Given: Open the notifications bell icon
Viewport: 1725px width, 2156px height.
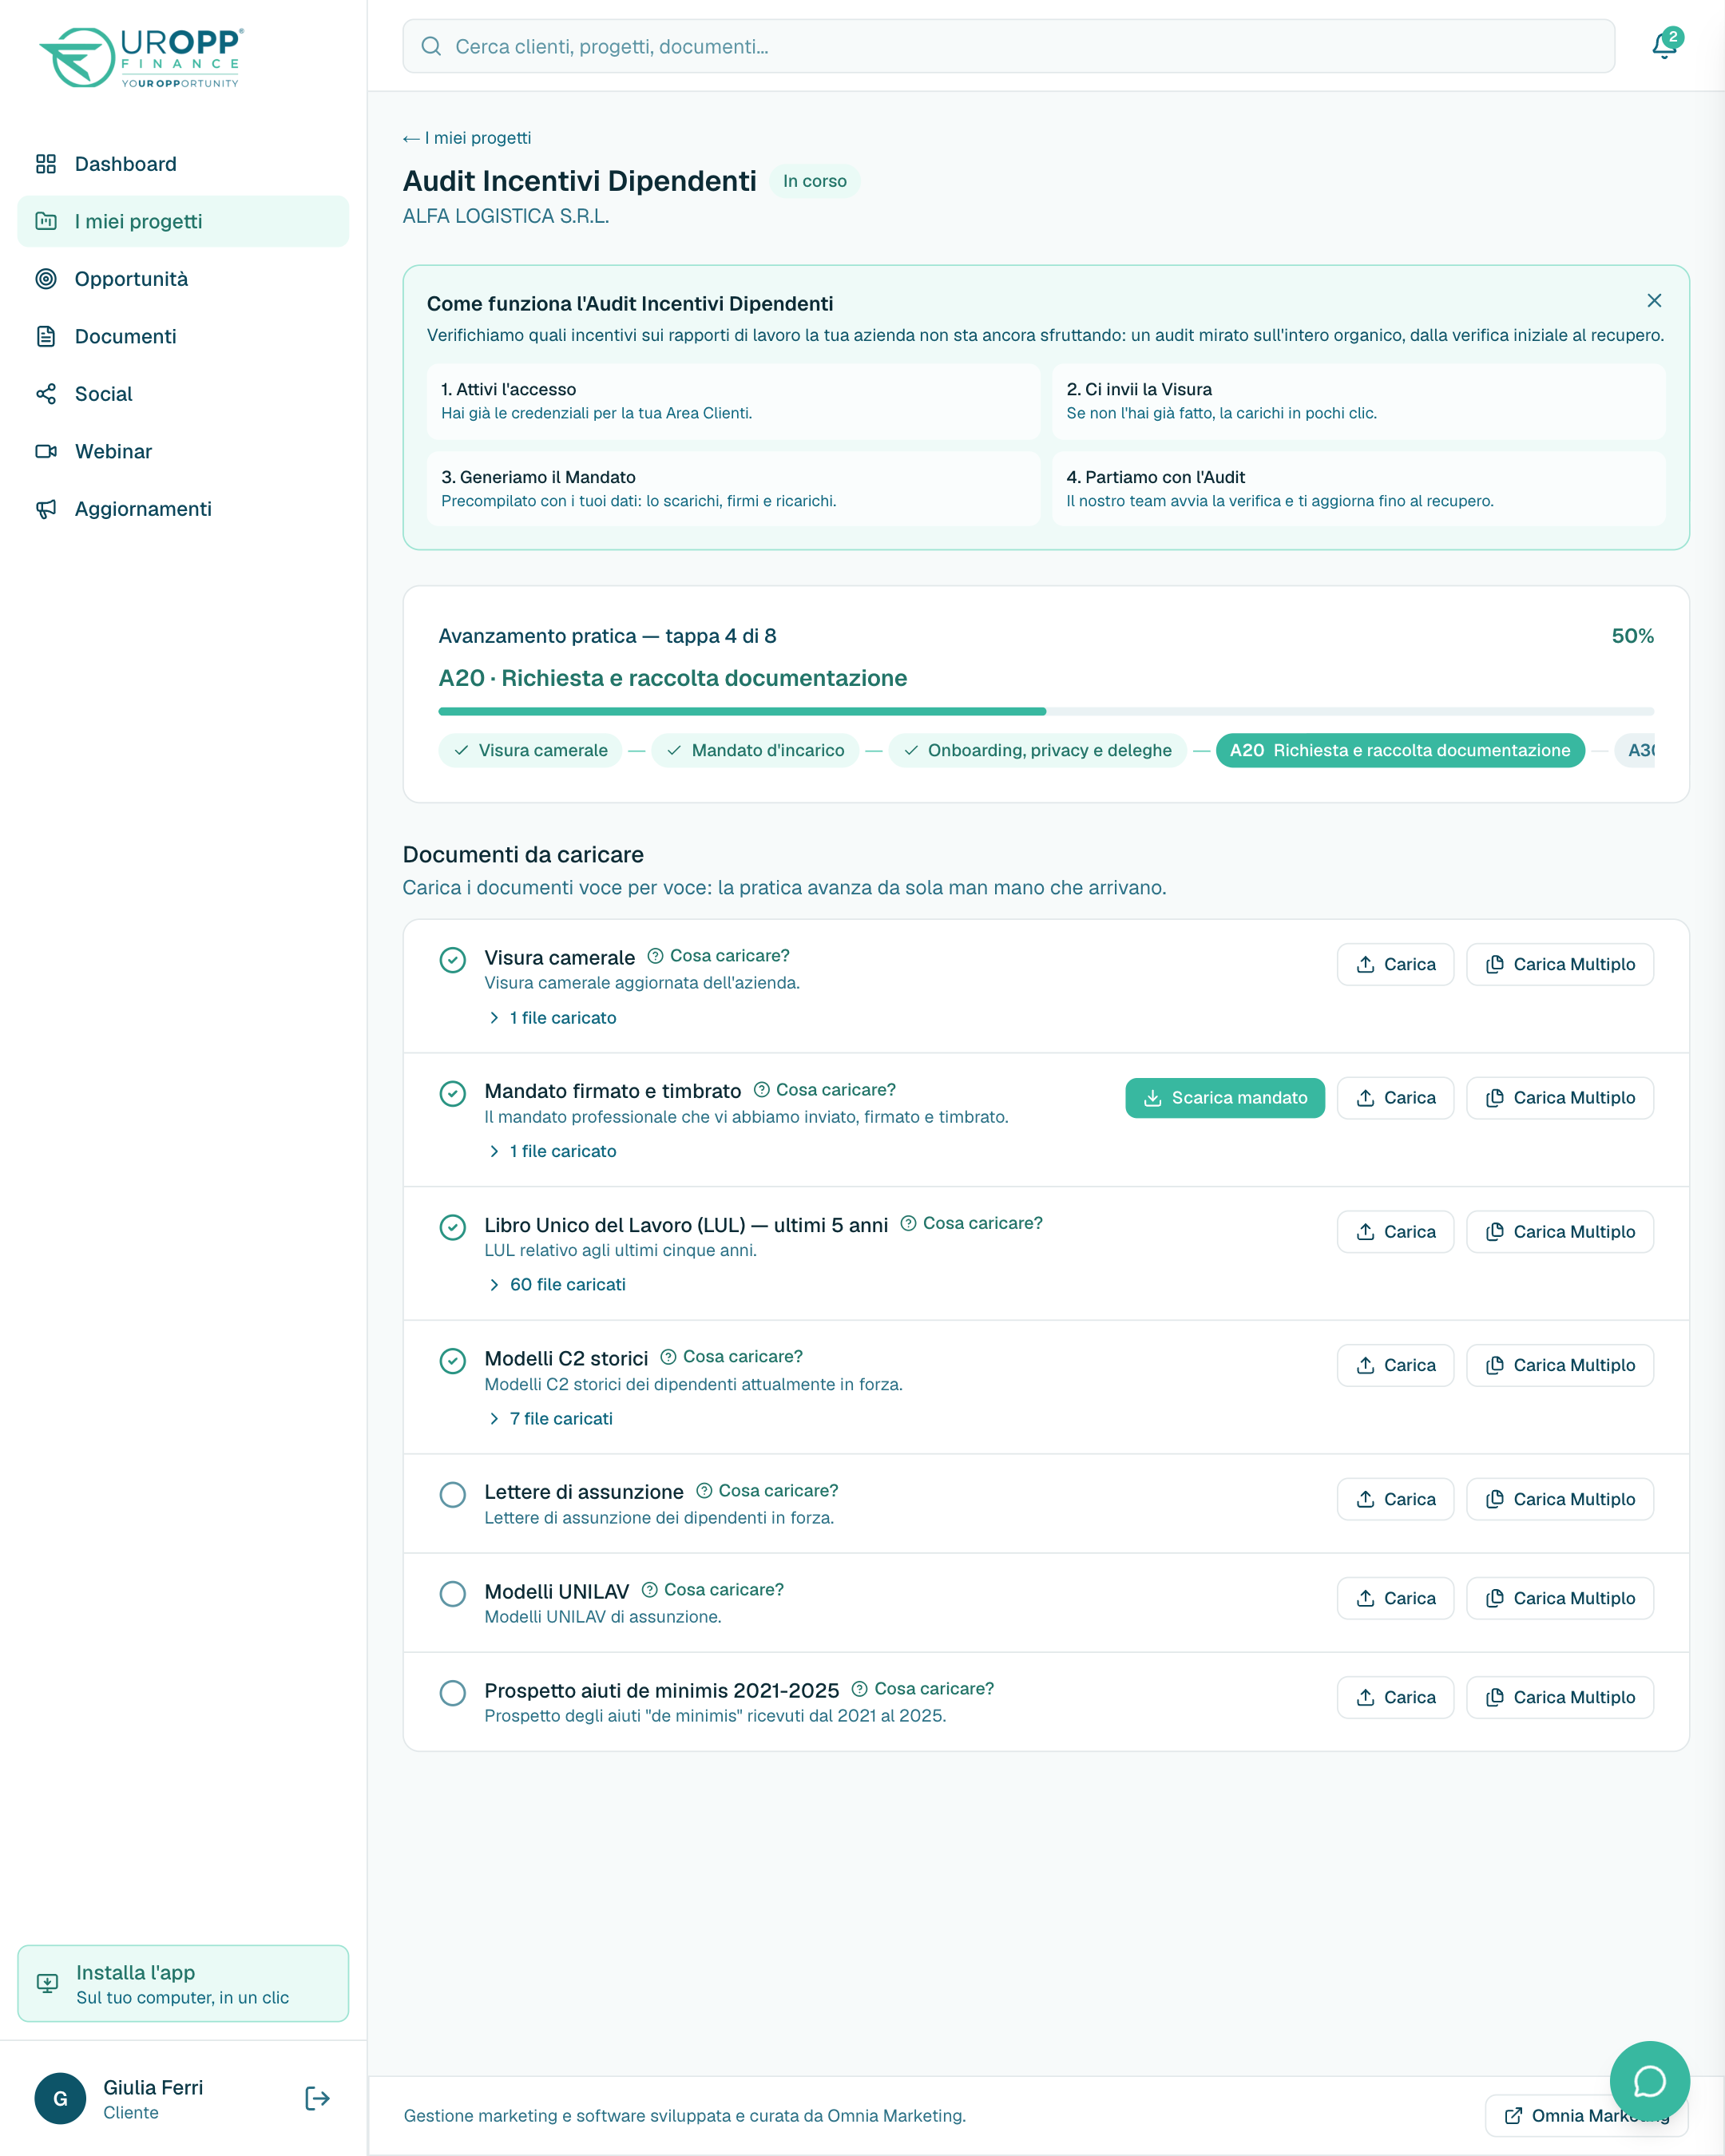Looking at the screenshot, I should point(1665,45).
